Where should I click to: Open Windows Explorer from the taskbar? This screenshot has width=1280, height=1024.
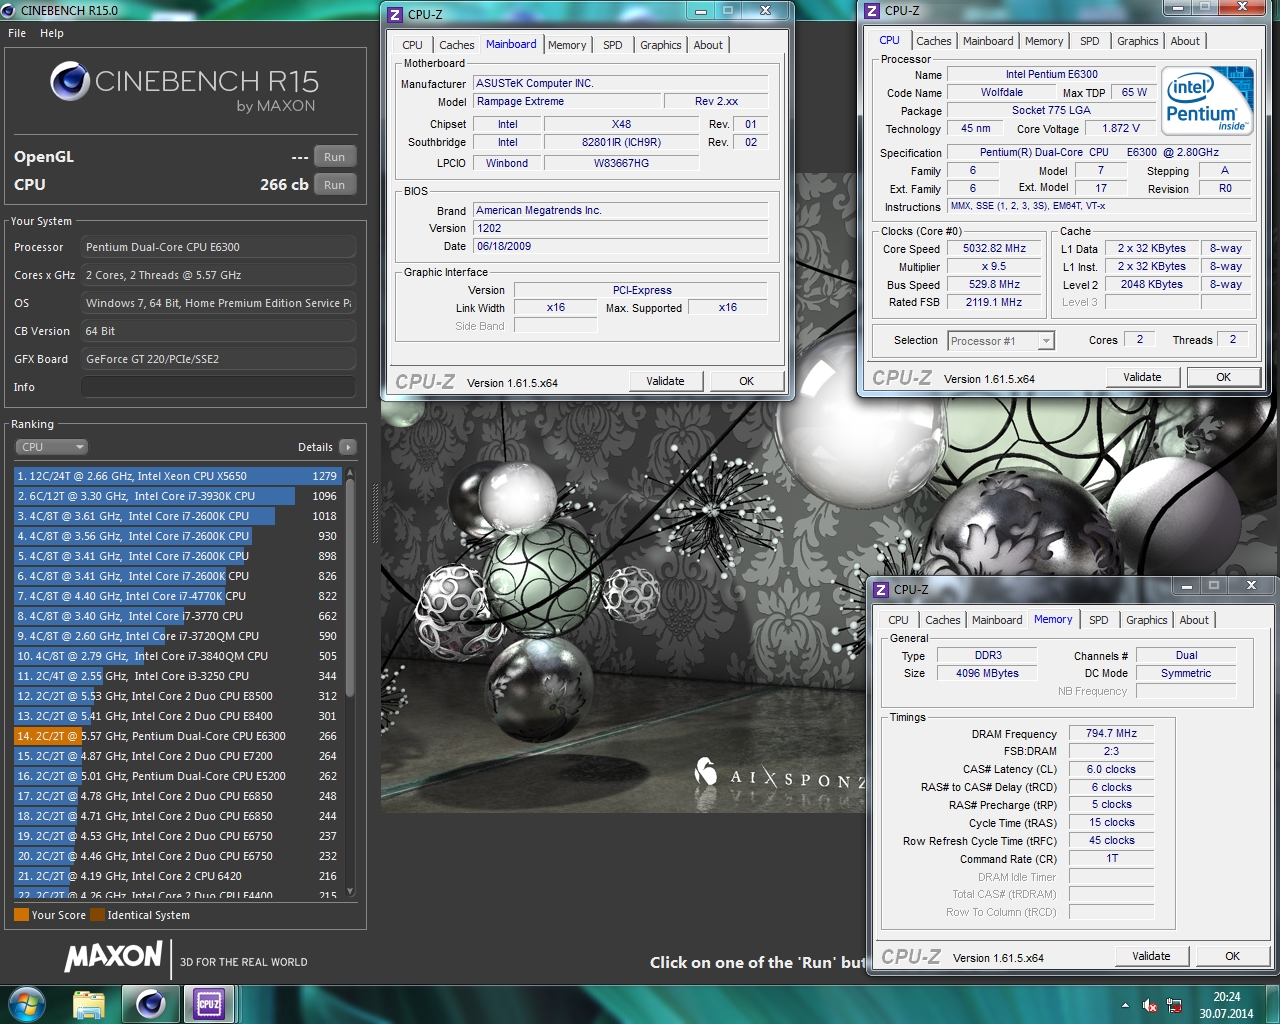coord(89,1004)
